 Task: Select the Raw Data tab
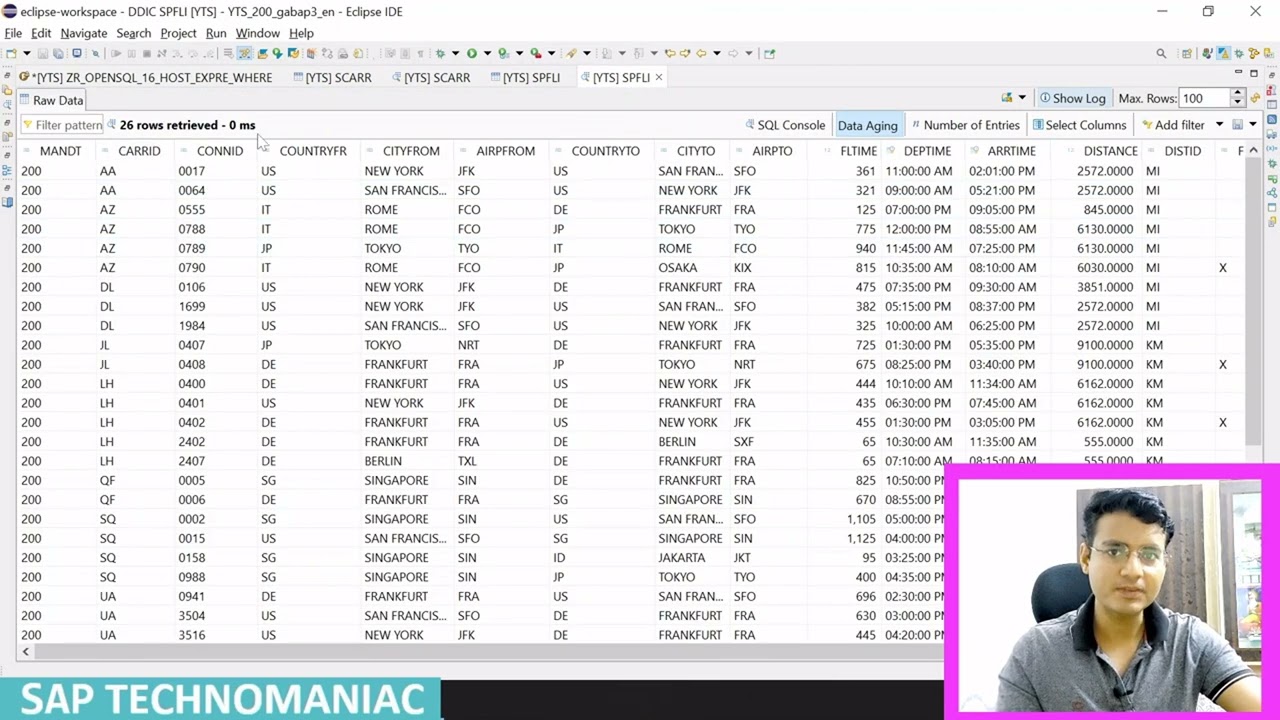click(51, 100)
